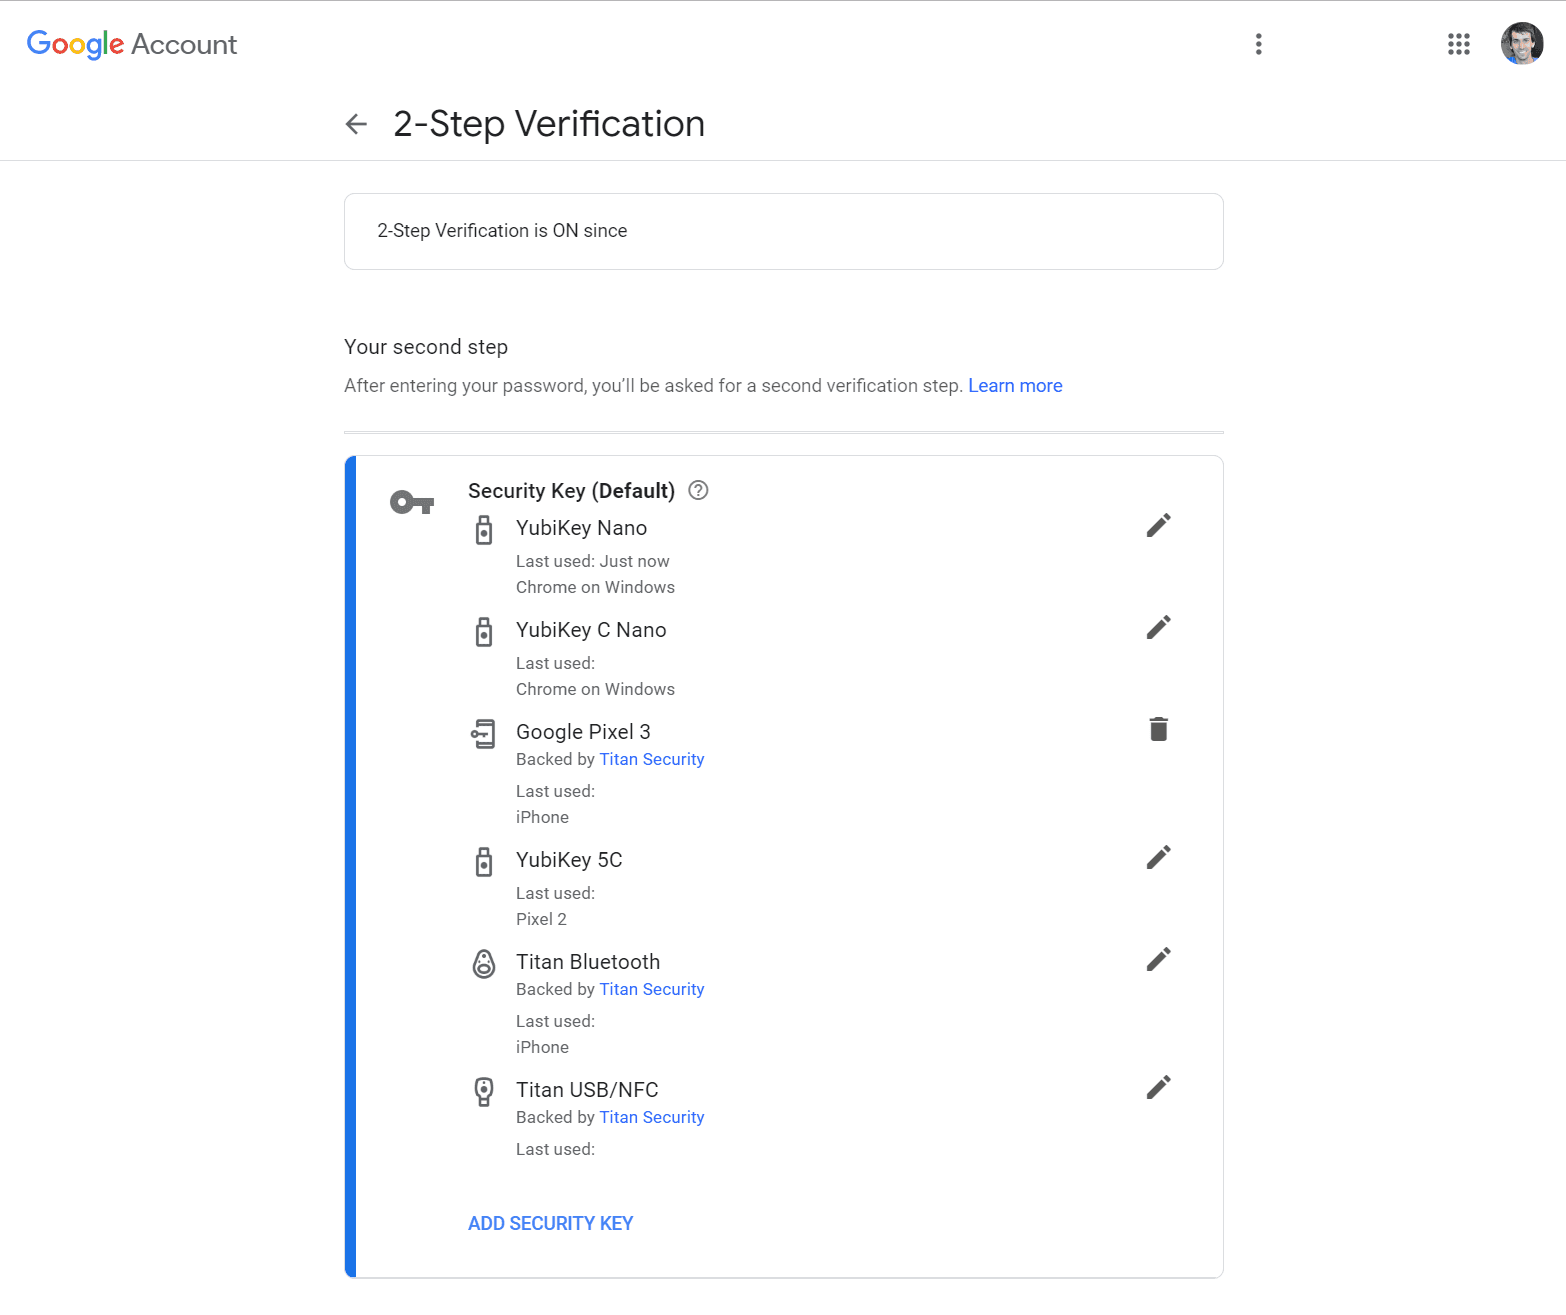Open the three-dot more options menu
This screenshot has height=1315, width=1566.
click(1258, 44)
